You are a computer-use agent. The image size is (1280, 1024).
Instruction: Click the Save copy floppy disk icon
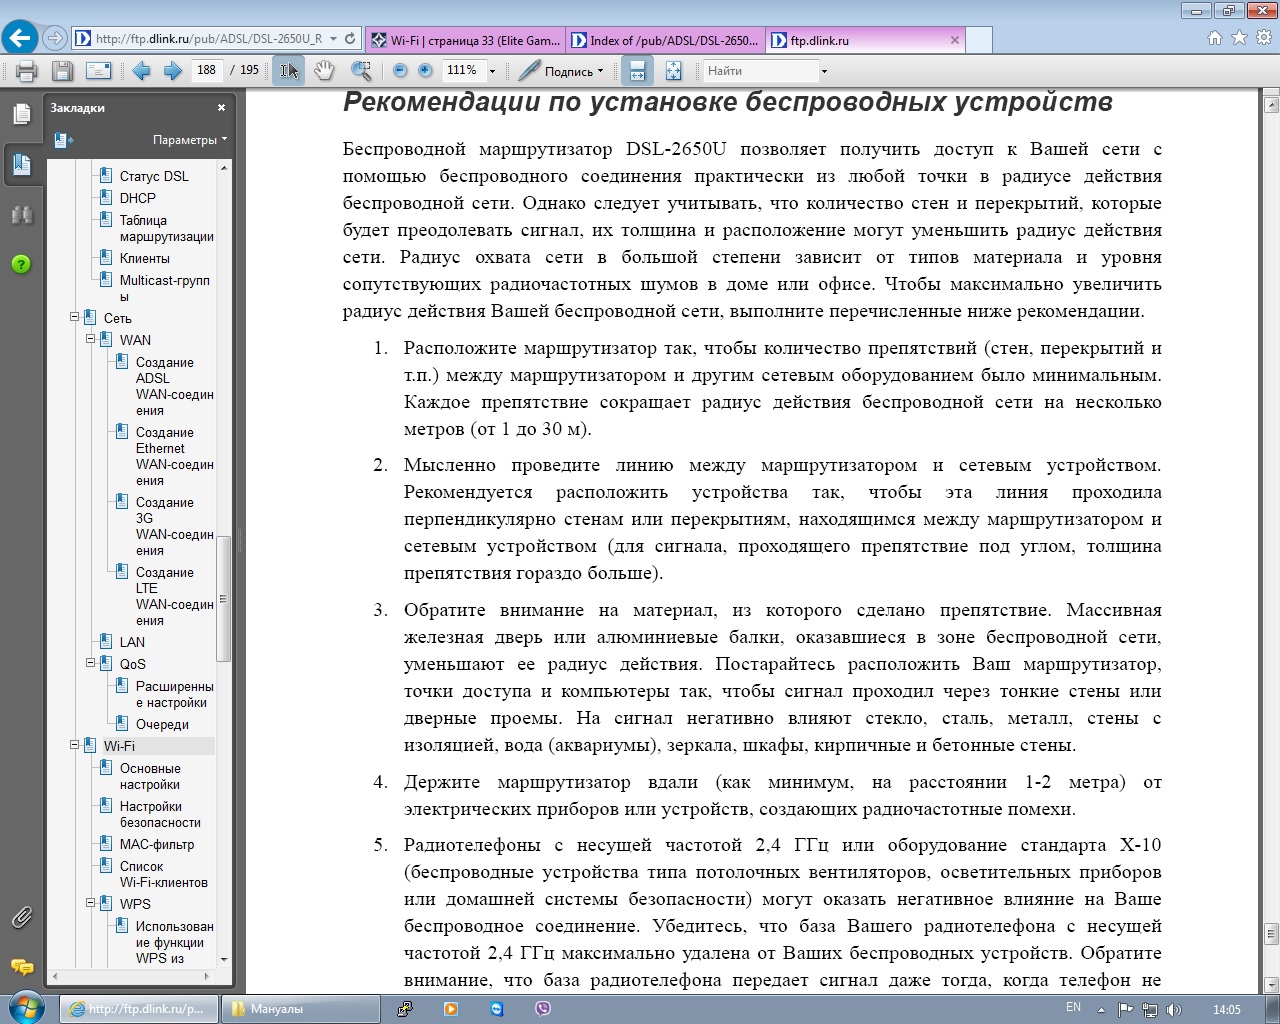[x=62, y=71]
